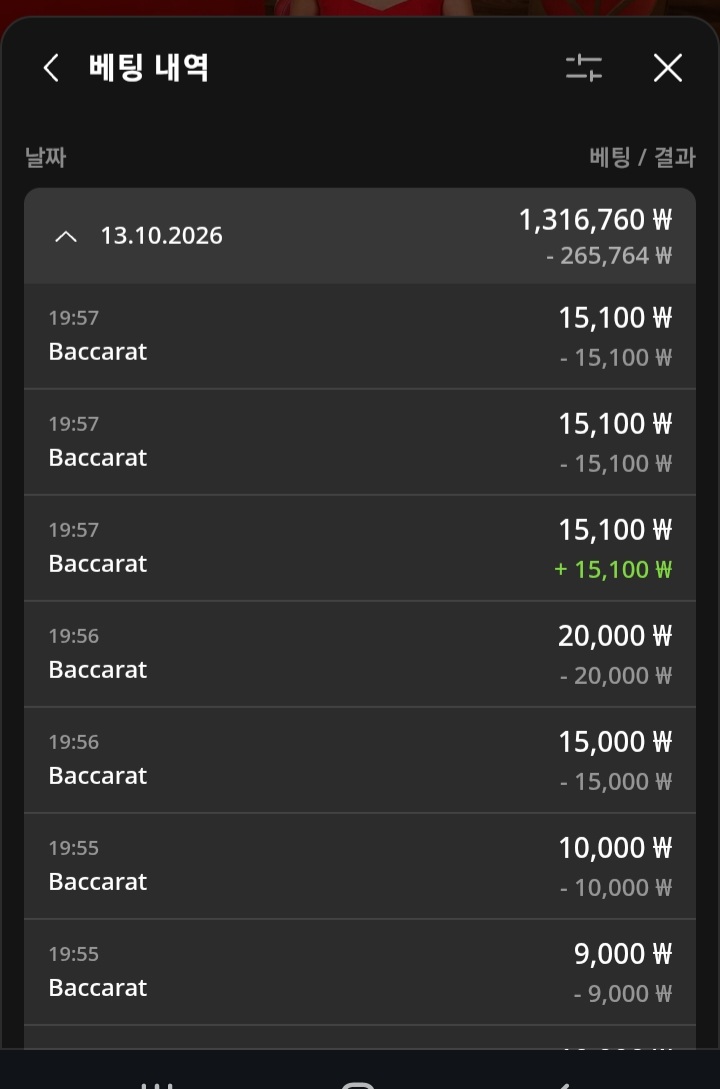
Task: Open the filter sliders icon
Action: pos(583,68)
